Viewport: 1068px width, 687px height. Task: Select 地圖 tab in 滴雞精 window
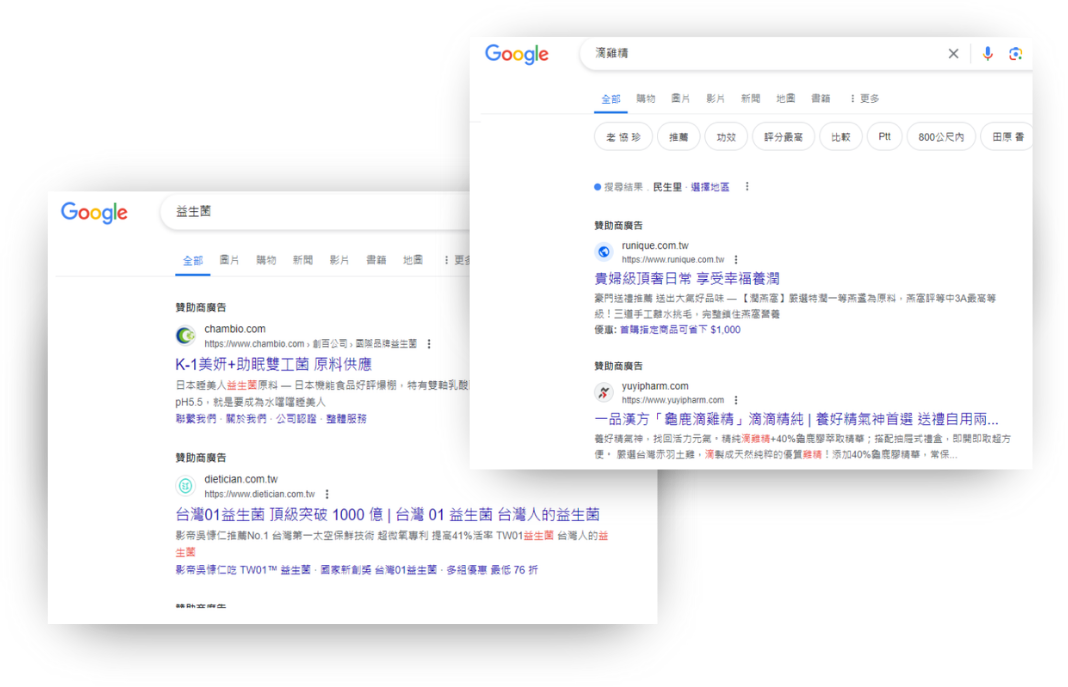click(785, 99)
